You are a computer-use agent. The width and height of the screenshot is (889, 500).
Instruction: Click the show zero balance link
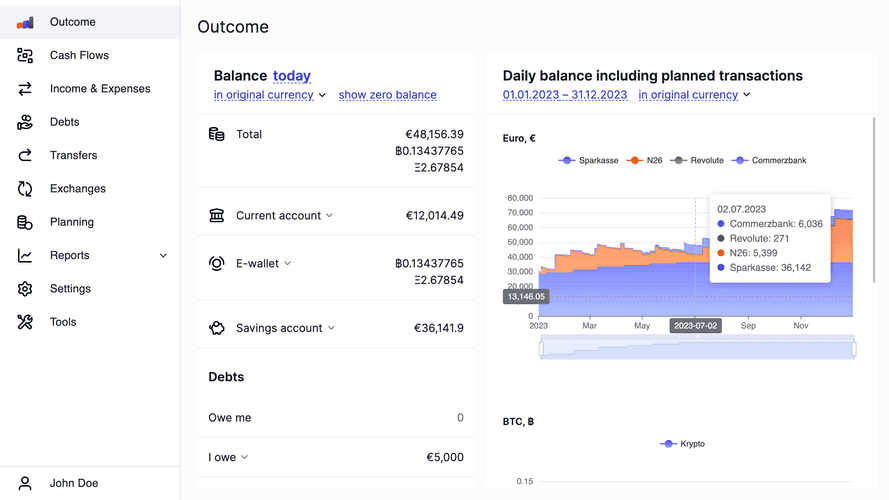387,95
